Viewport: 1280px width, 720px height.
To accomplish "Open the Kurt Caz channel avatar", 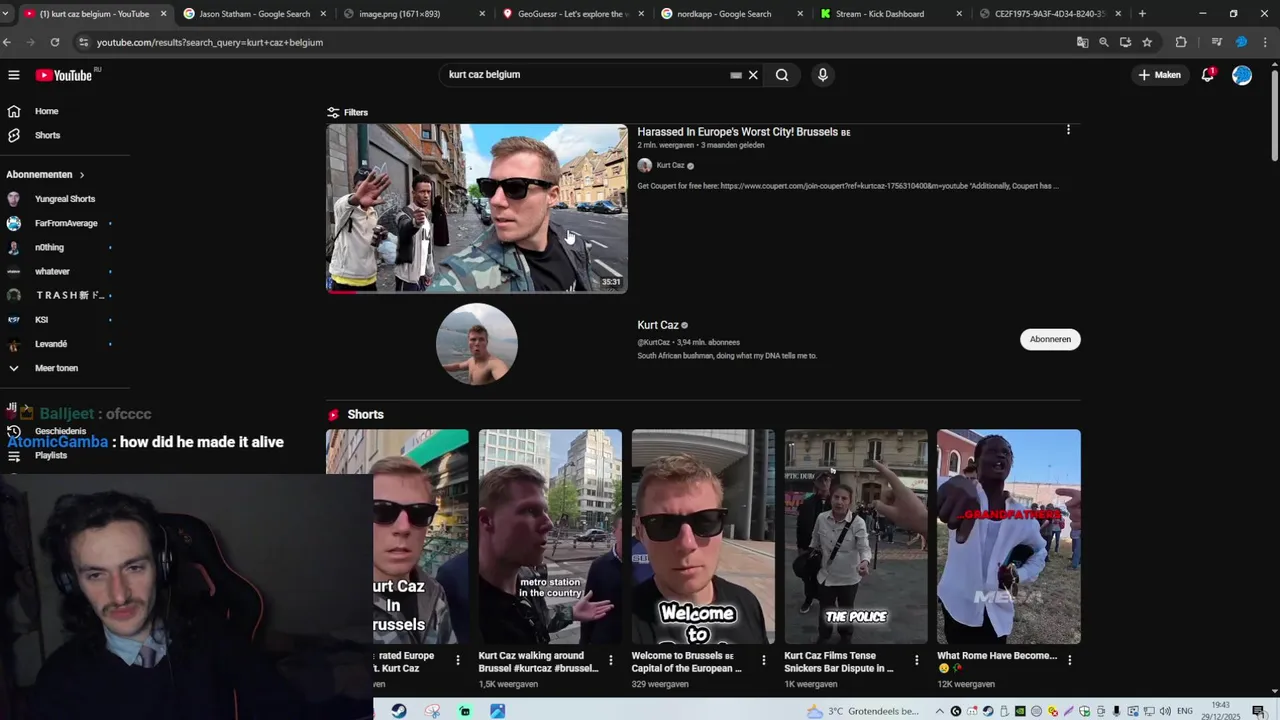I will [477, 344].
